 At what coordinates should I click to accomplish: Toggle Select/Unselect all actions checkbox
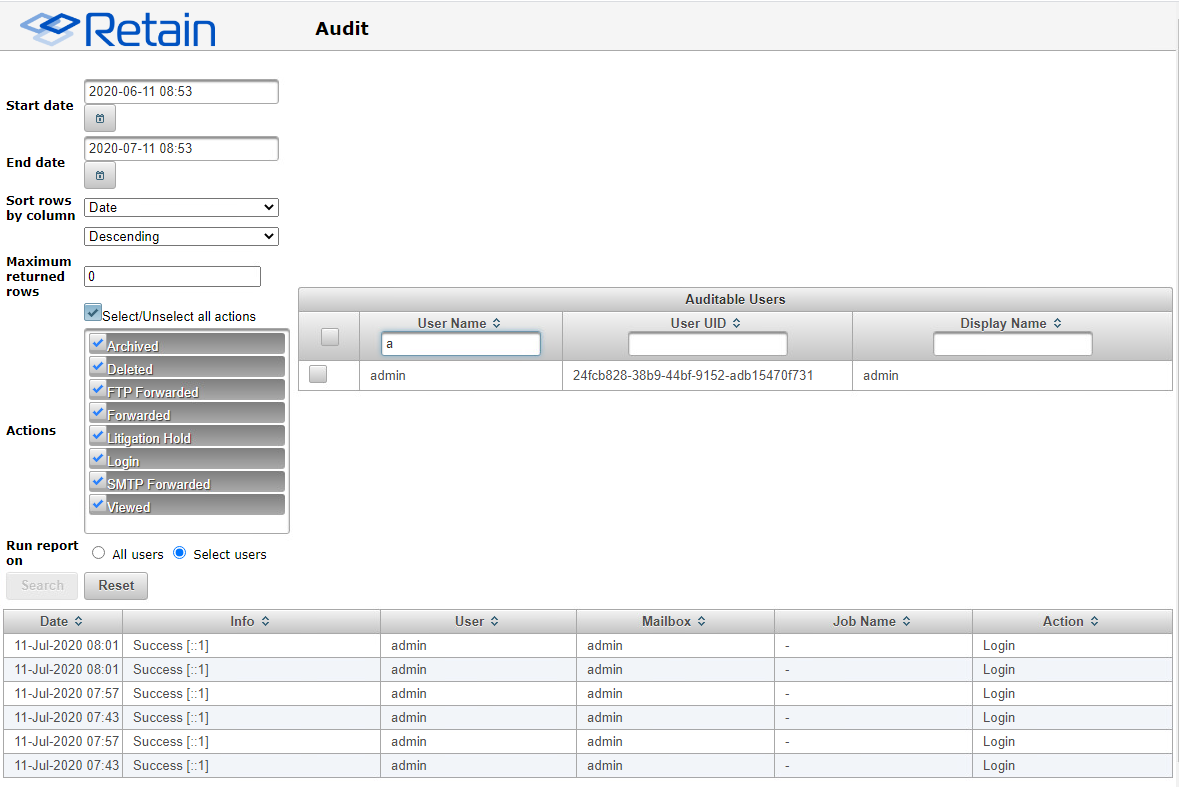pyautogui.click(x=93, y=313)
